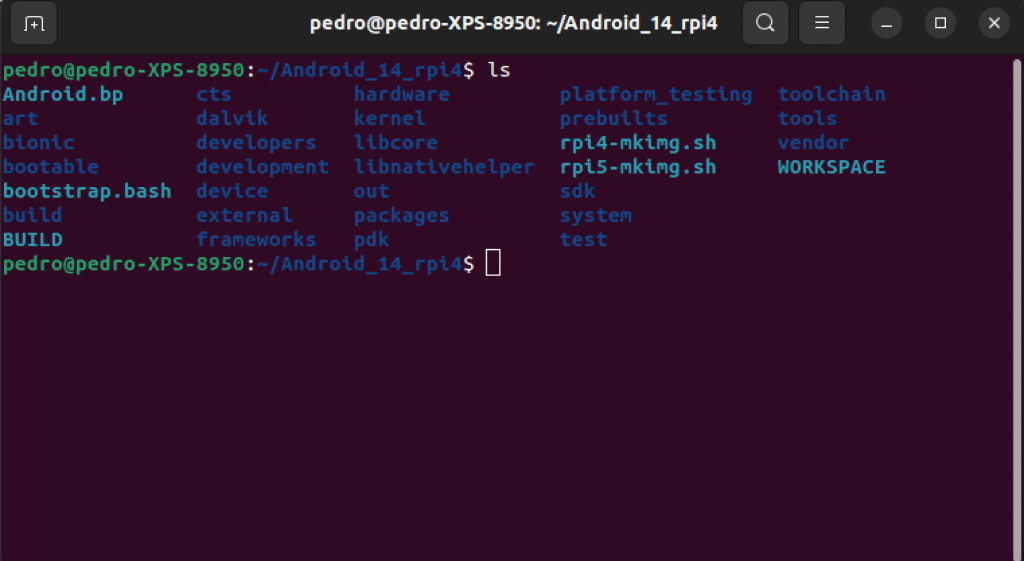Select the developers directory name
Viewport: 1024px width, 561px height.
coord(256,142)
